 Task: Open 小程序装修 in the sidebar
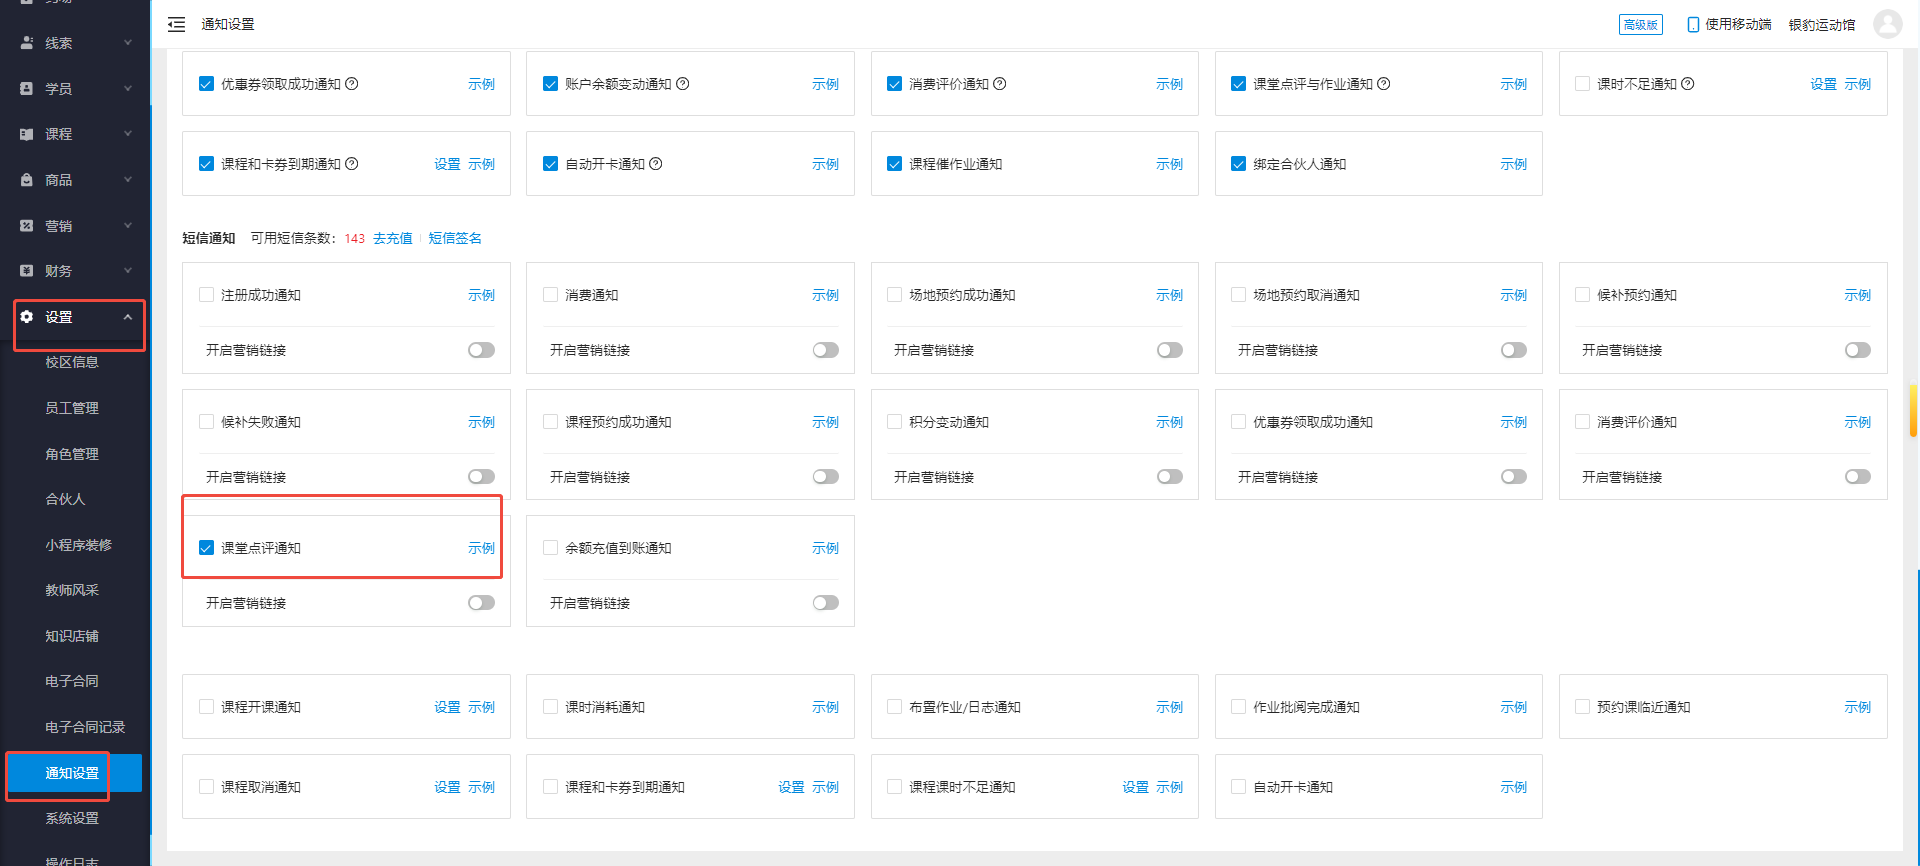(78, 545)
